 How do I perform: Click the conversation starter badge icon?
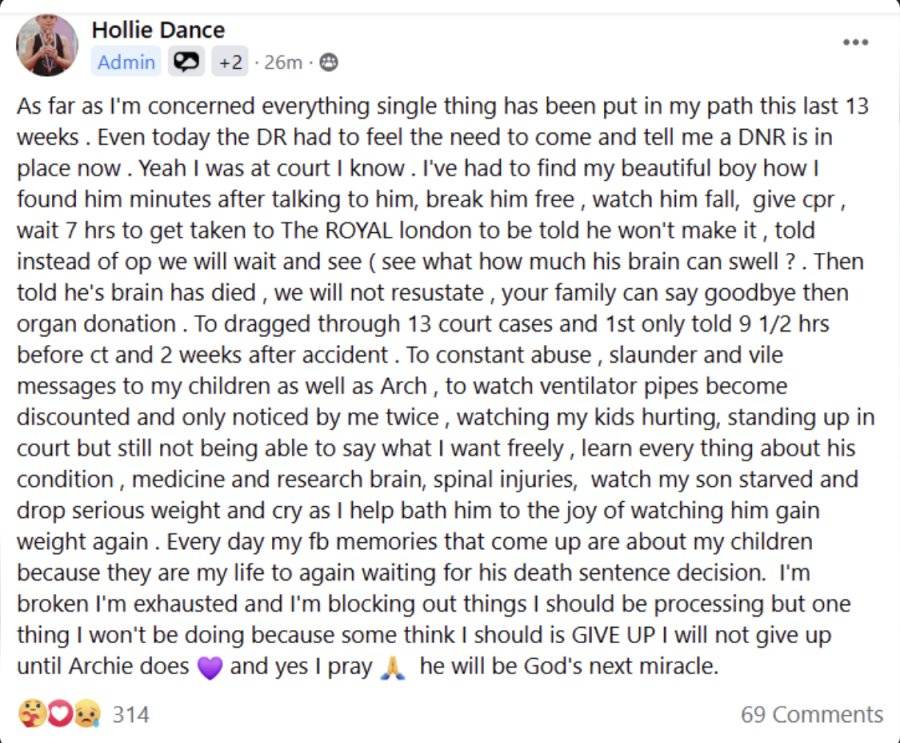pyautogui.click(x=186, y=61)
